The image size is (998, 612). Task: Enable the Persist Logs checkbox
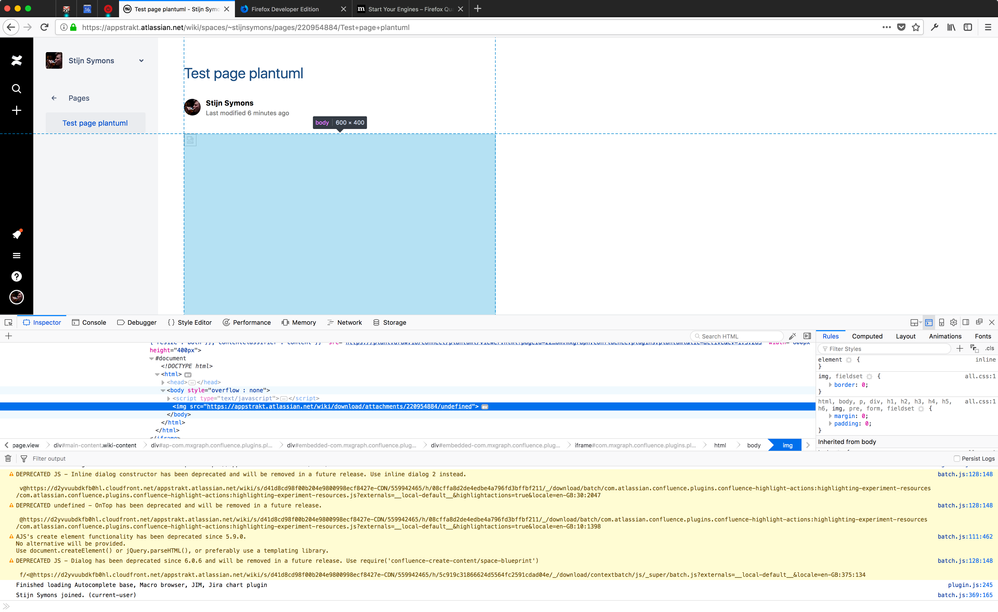957,459
